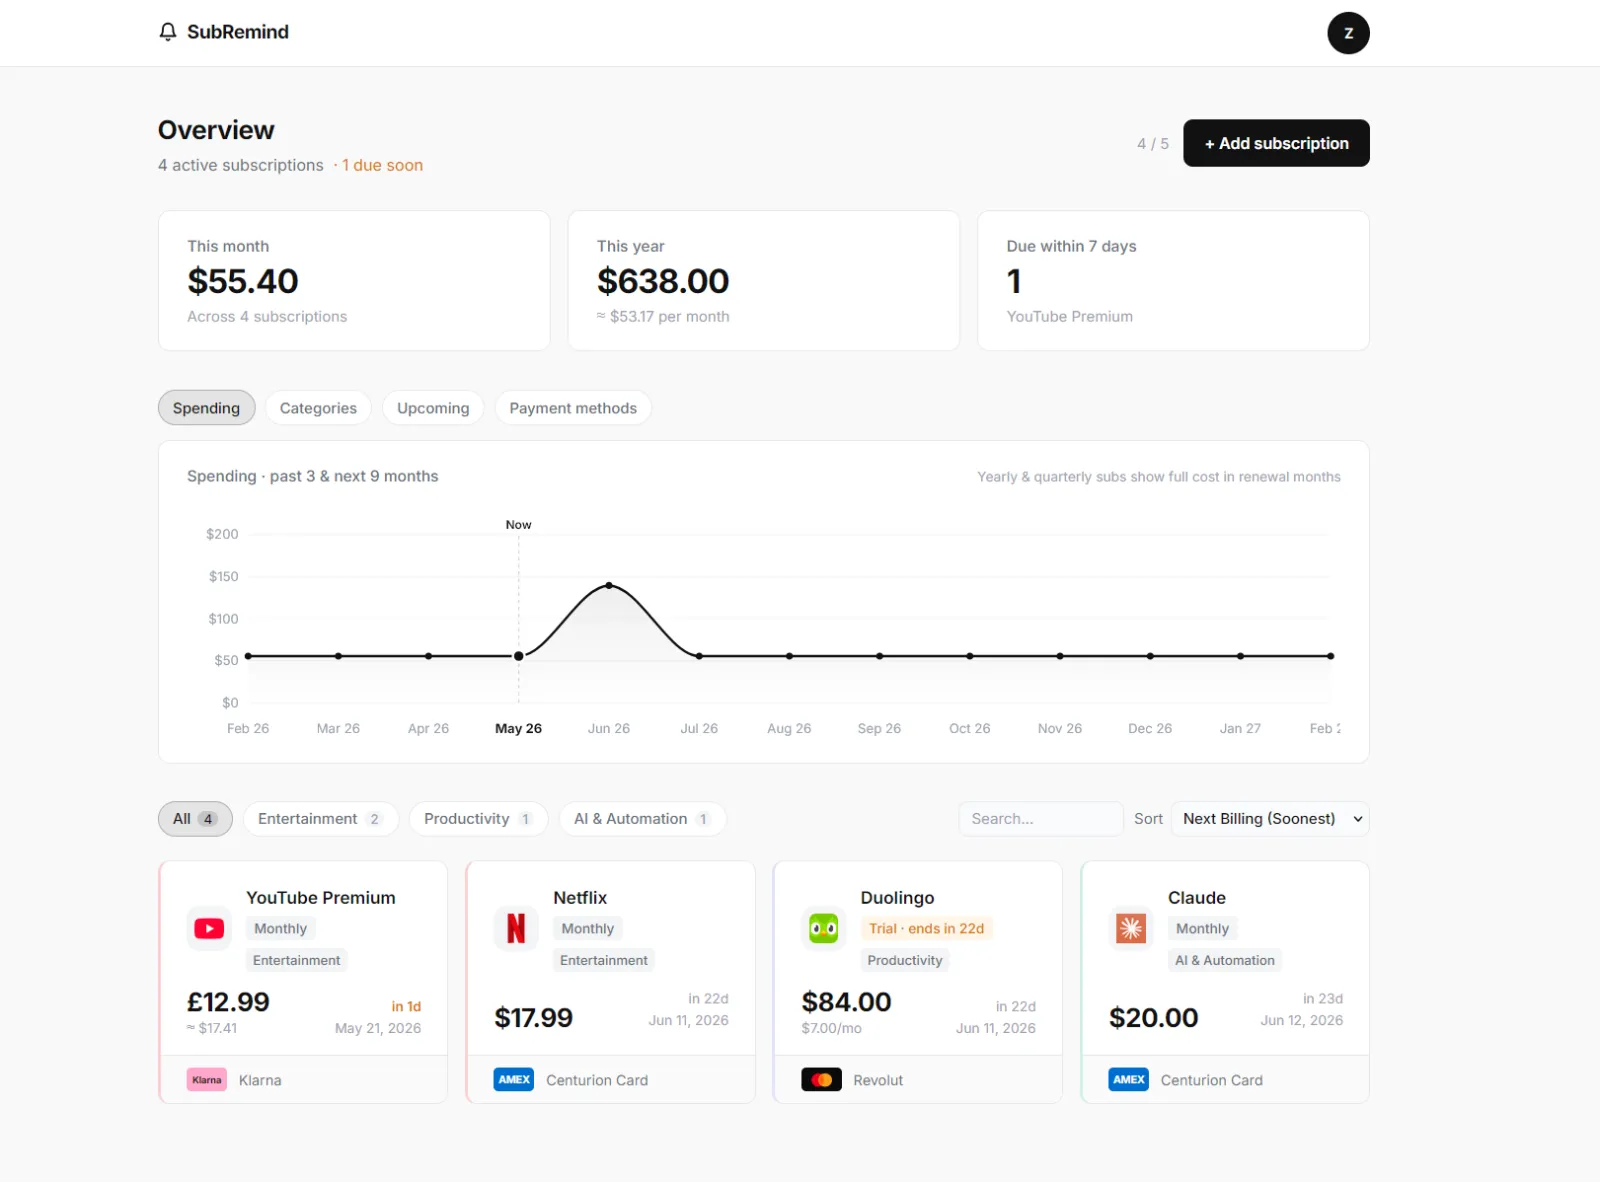Click the "Revolut" payment method label
Screen dimensions: 1600x1182
coord(878,1080)
